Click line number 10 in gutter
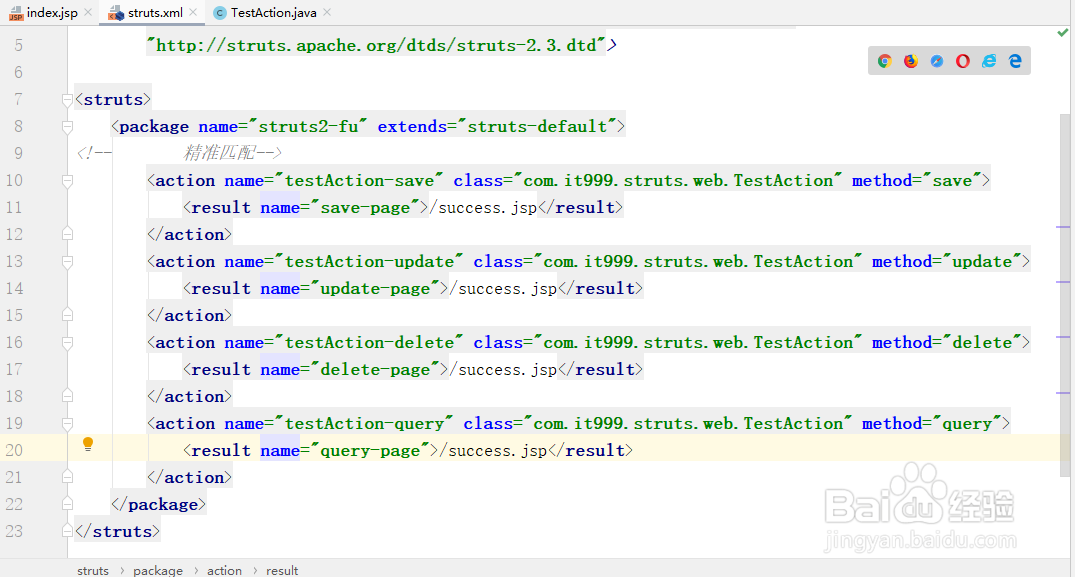The height and width of the screenshot is (577, 1075). click(x=14, y=180)
